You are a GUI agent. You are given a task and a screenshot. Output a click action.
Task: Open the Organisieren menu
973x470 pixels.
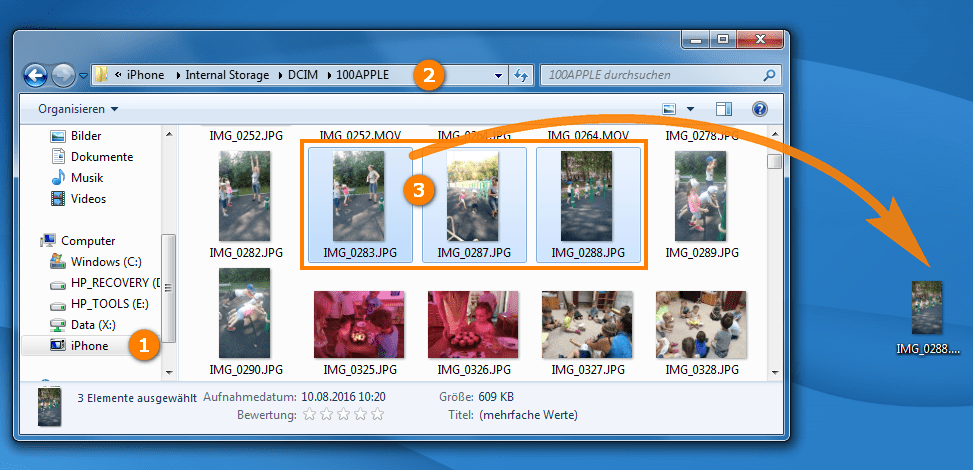78,109
